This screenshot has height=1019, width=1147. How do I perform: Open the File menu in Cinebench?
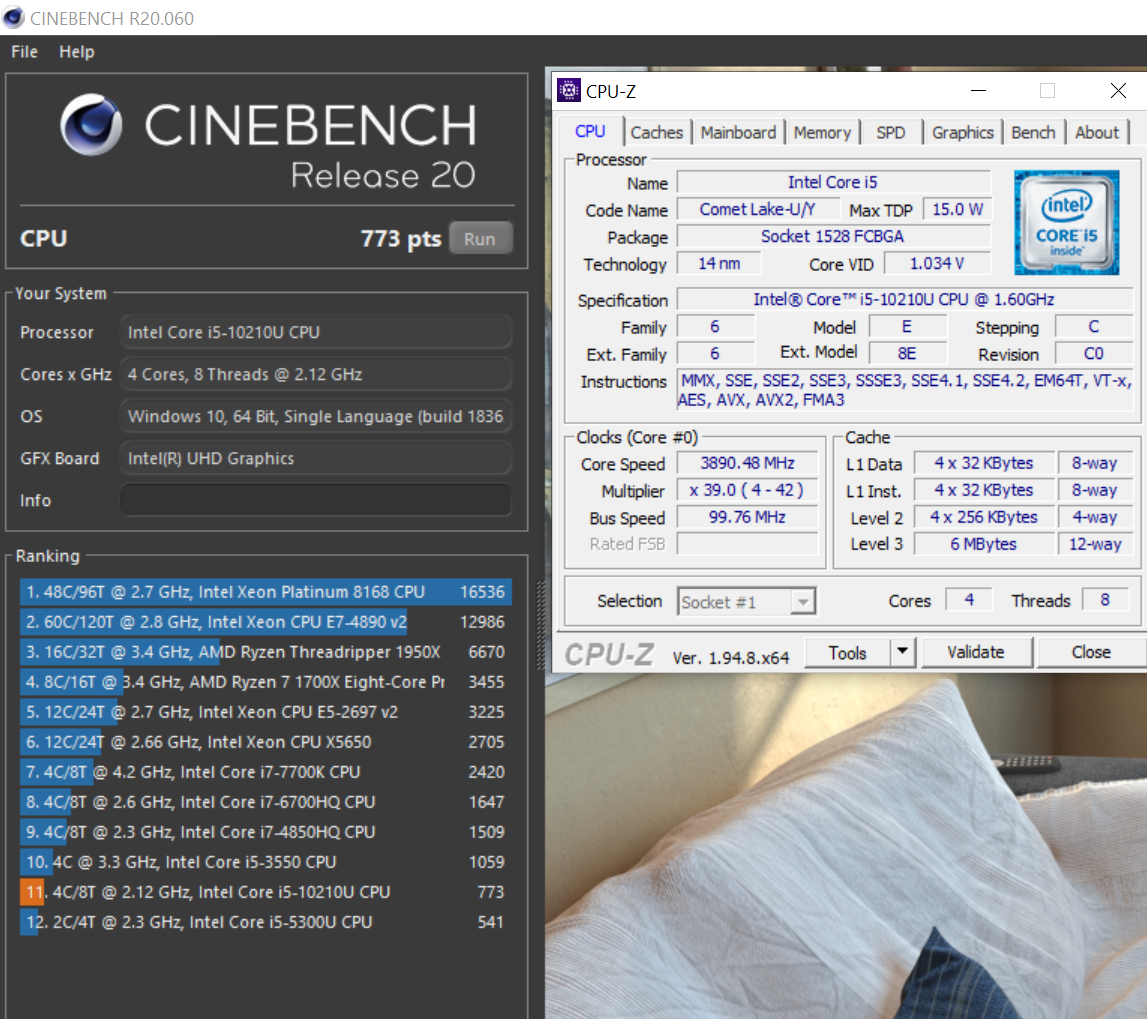(x=24, y=52)
